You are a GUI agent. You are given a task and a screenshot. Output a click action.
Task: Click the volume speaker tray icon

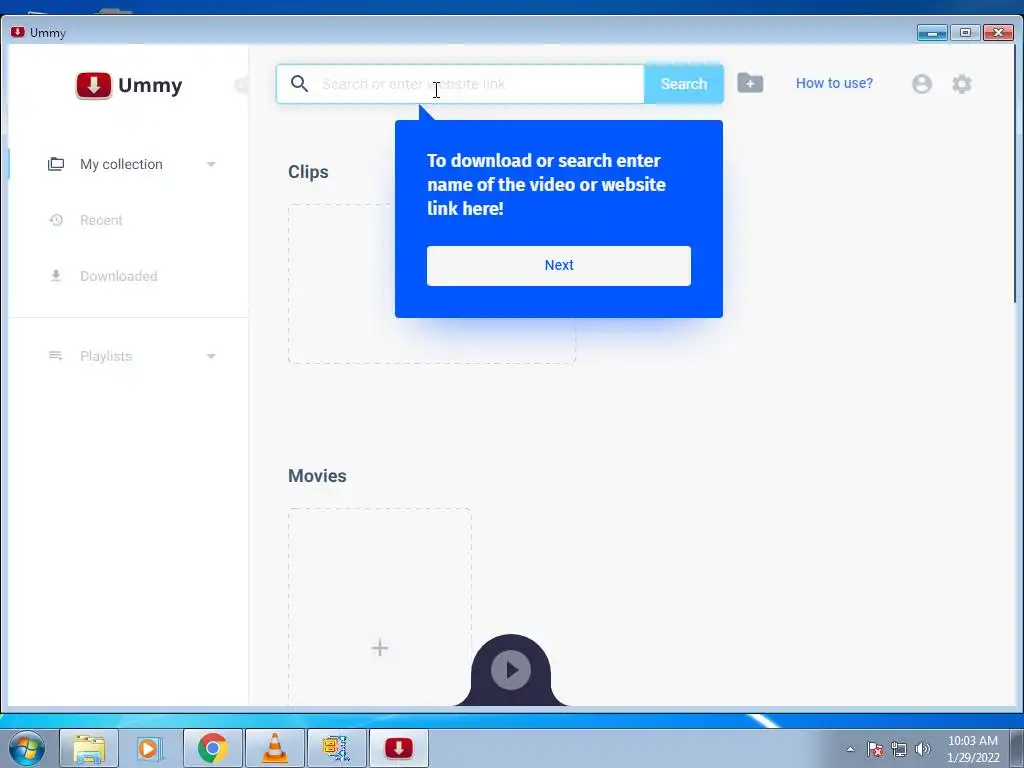pos(922,749)
